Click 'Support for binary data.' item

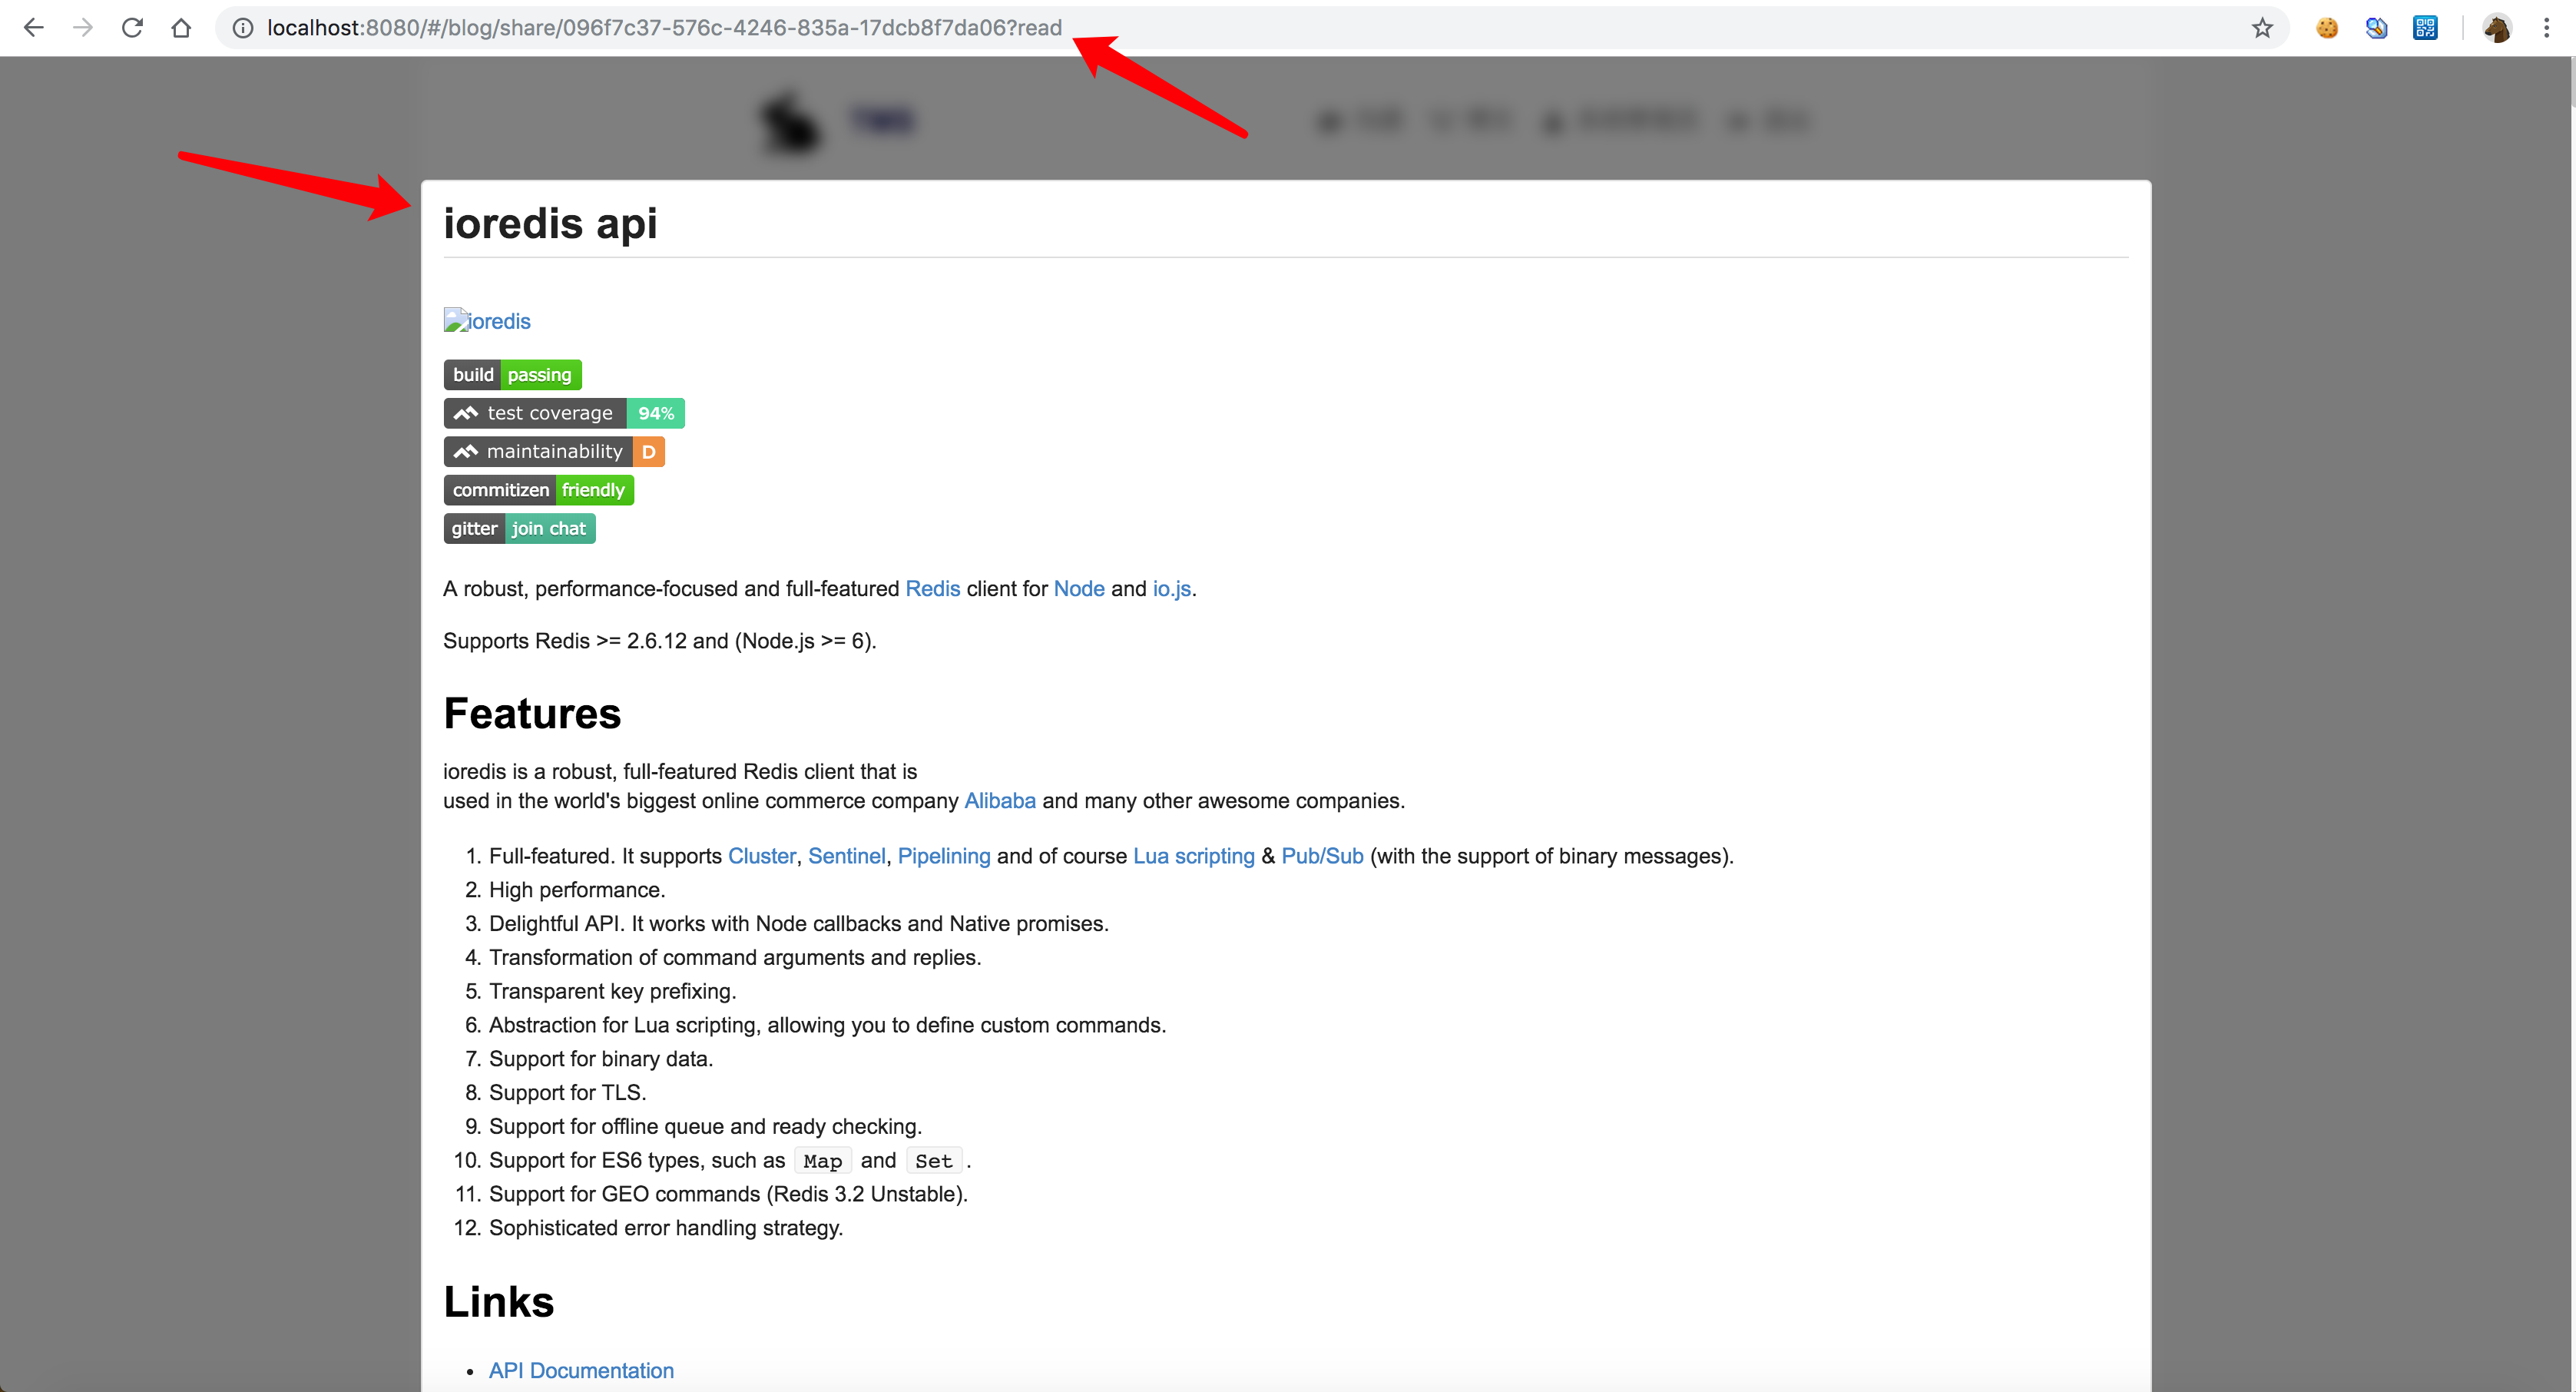601,1059
